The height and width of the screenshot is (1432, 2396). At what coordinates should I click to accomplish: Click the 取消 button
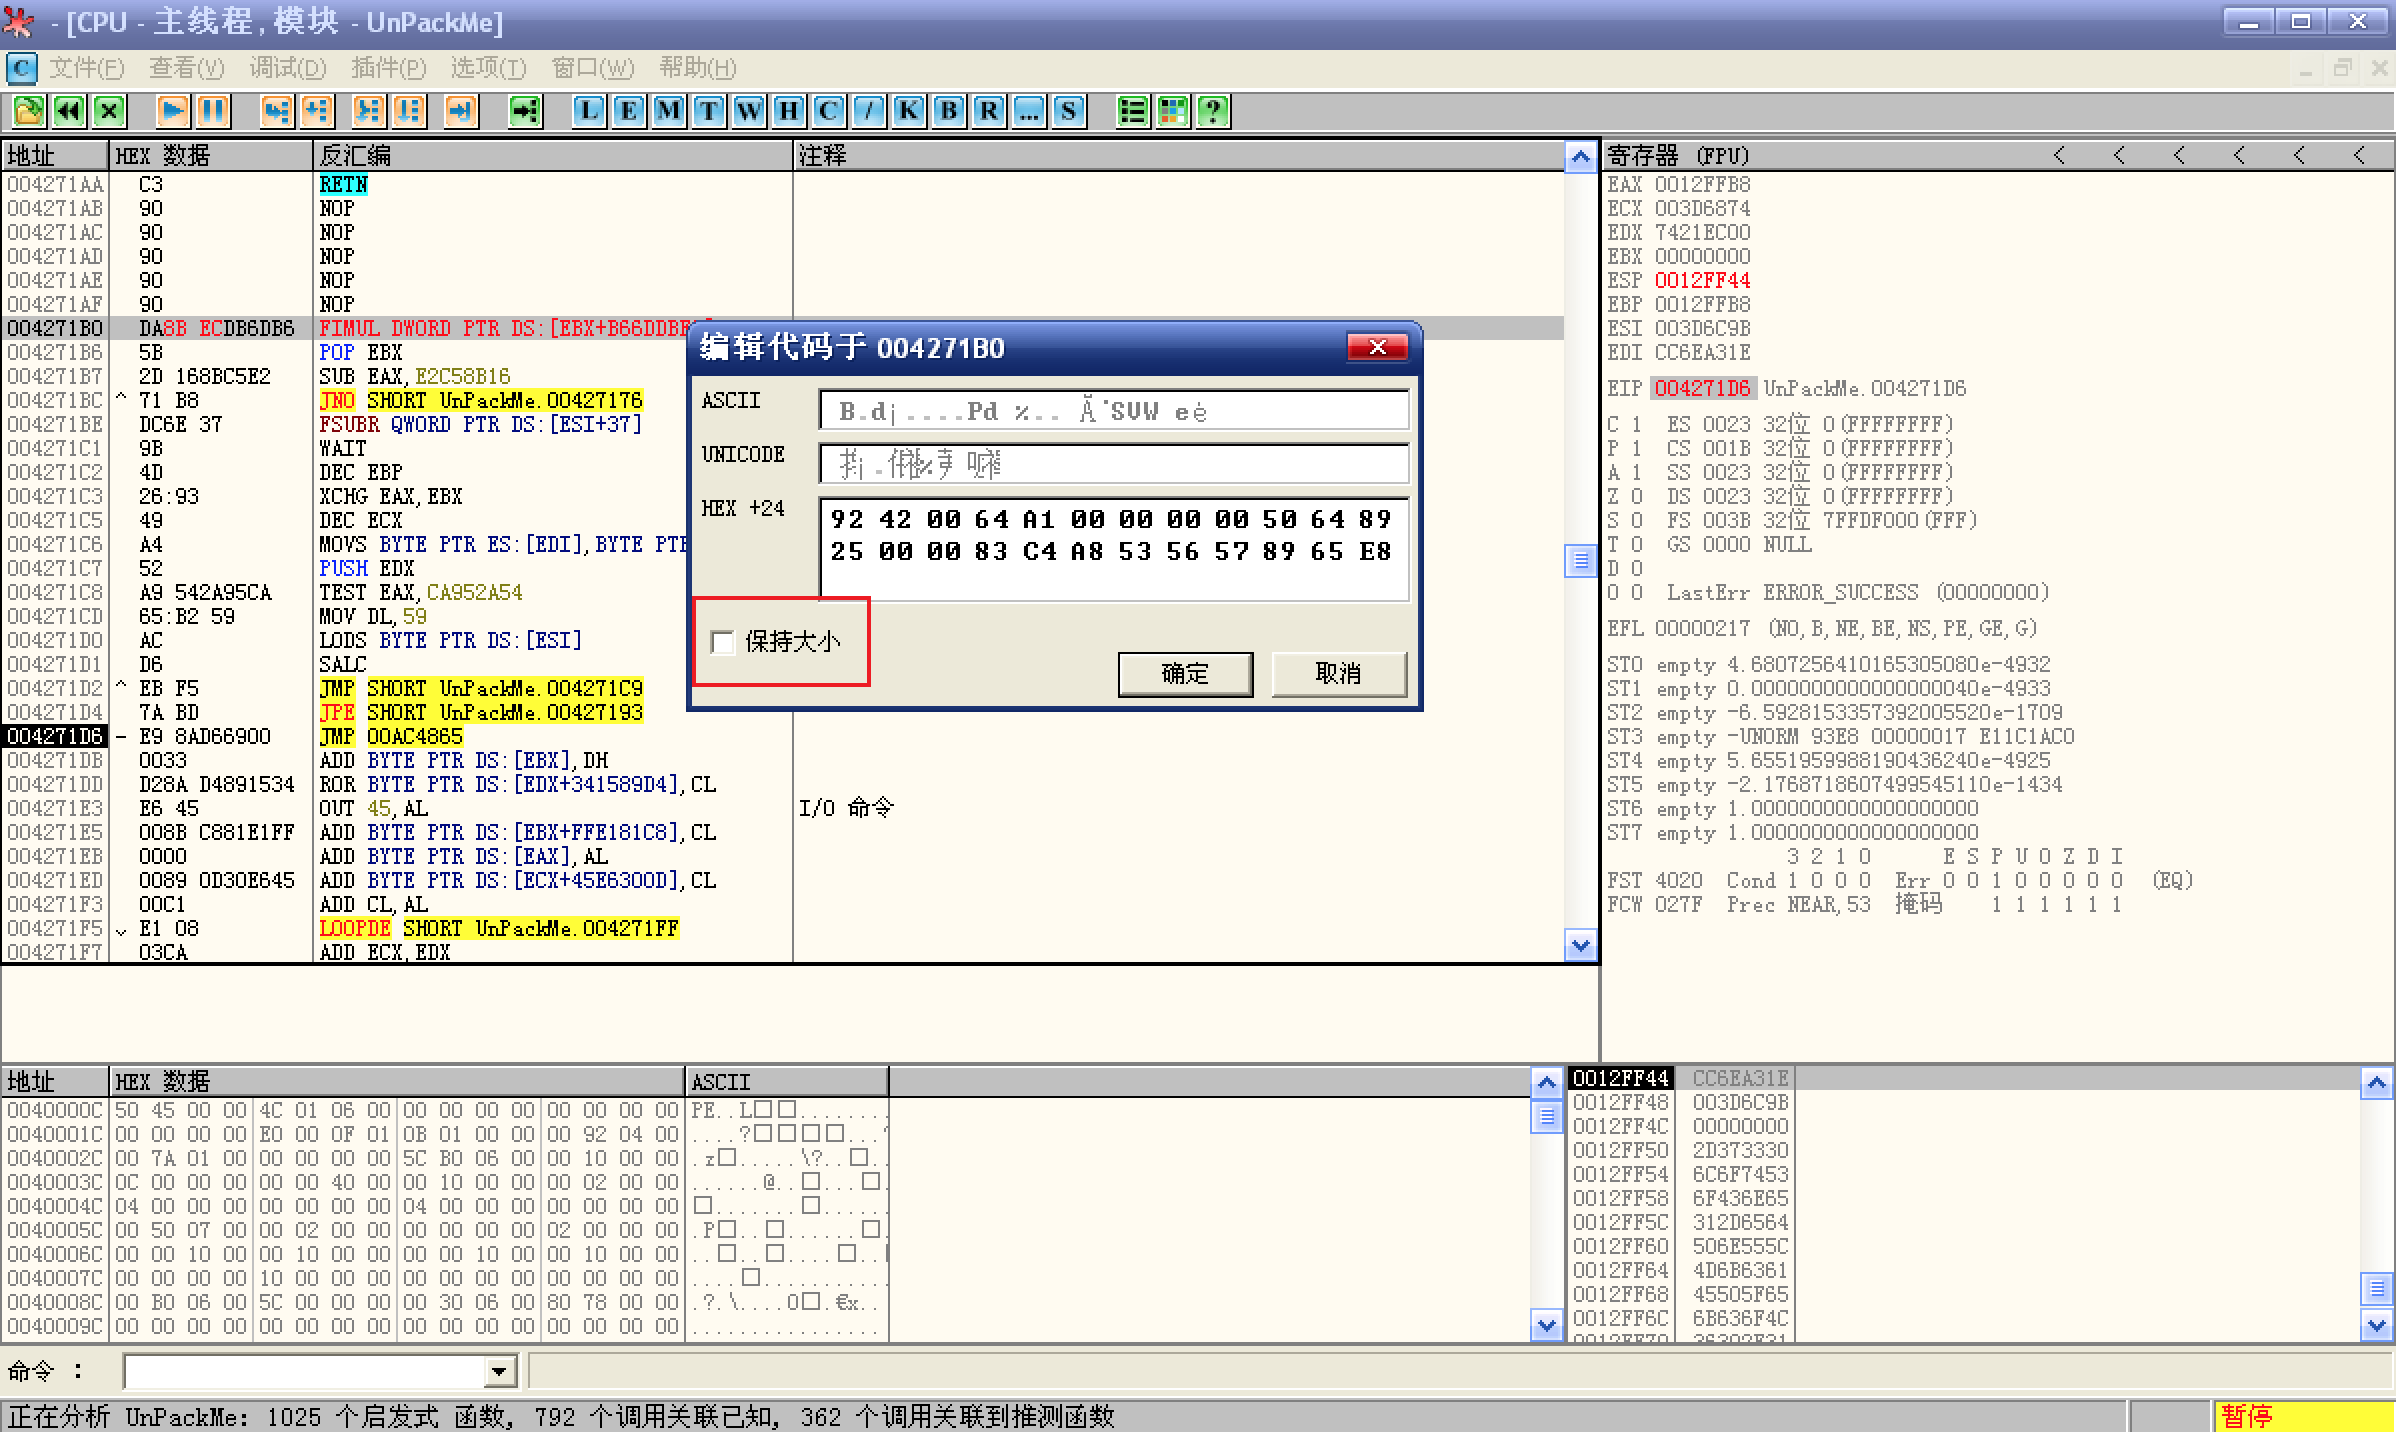(x=1338, y=673)
